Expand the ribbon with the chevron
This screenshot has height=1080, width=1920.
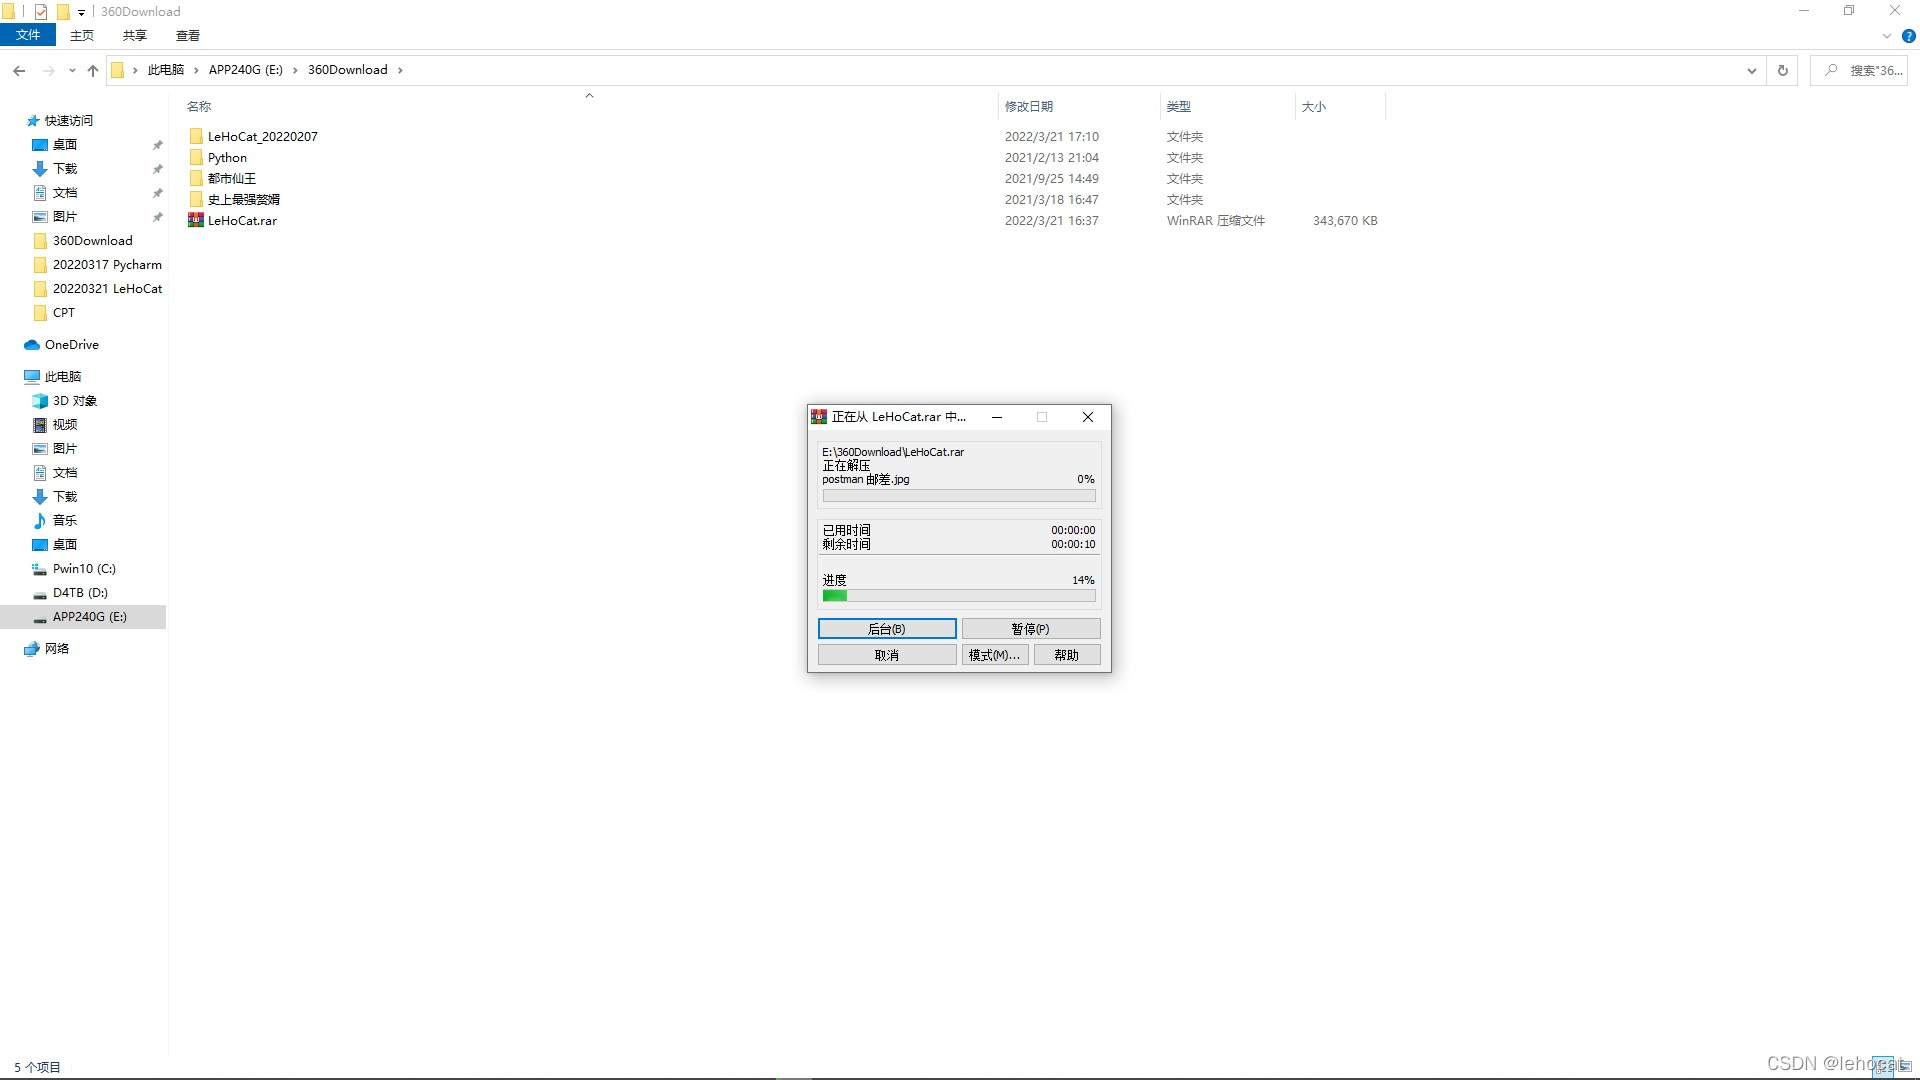[x=1886, y=36]
